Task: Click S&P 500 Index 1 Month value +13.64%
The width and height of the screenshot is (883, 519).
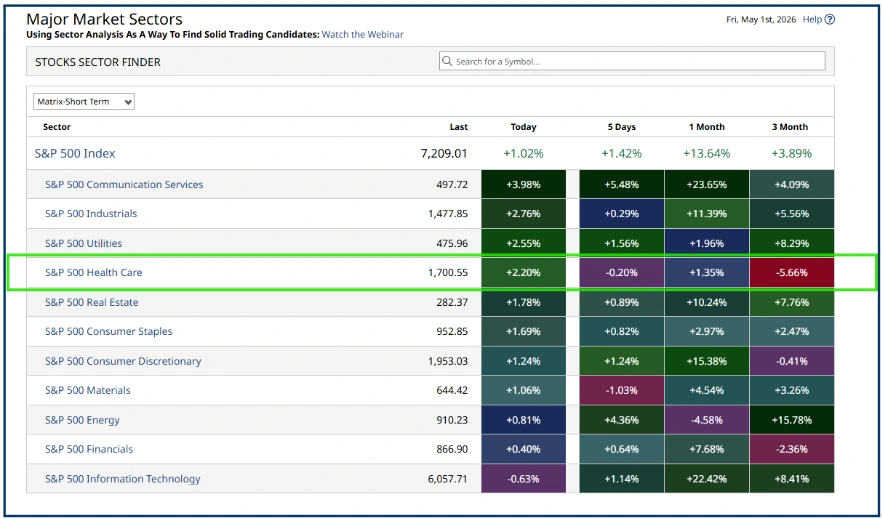Action: pyautogui.click(x=707, y=154)
